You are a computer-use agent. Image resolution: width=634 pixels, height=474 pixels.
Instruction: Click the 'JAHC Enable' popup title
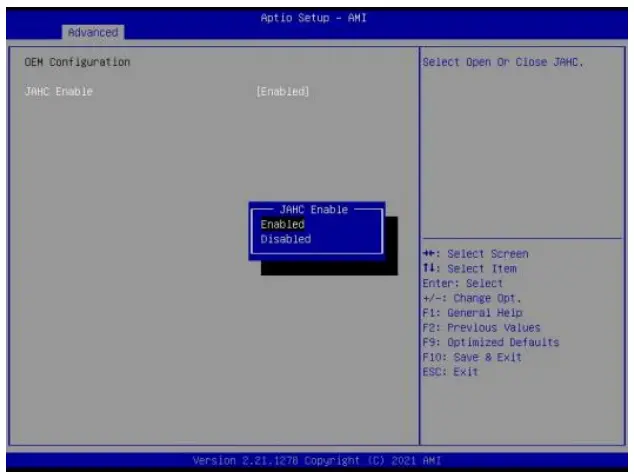(x=314, y=209)
